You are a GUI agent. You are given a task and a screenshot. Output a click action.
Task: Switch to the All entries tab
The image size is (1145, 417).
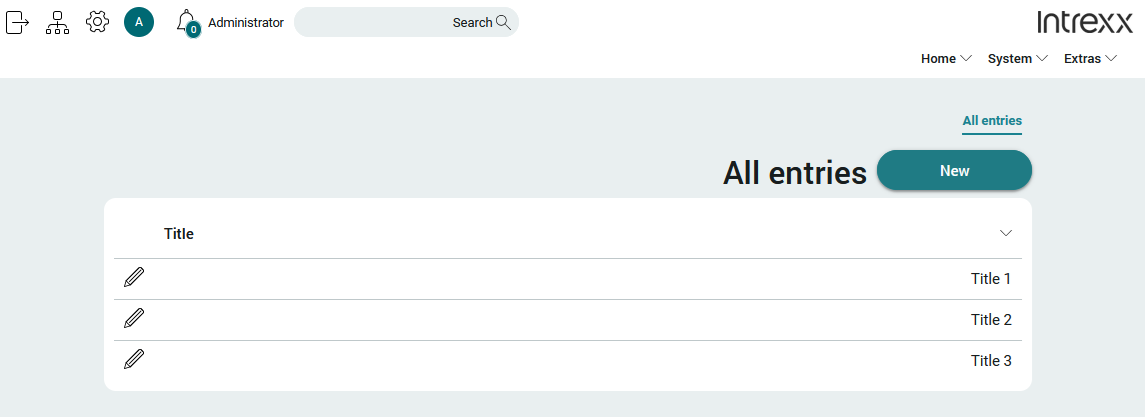pyautogui.click(x=992, y=120)
